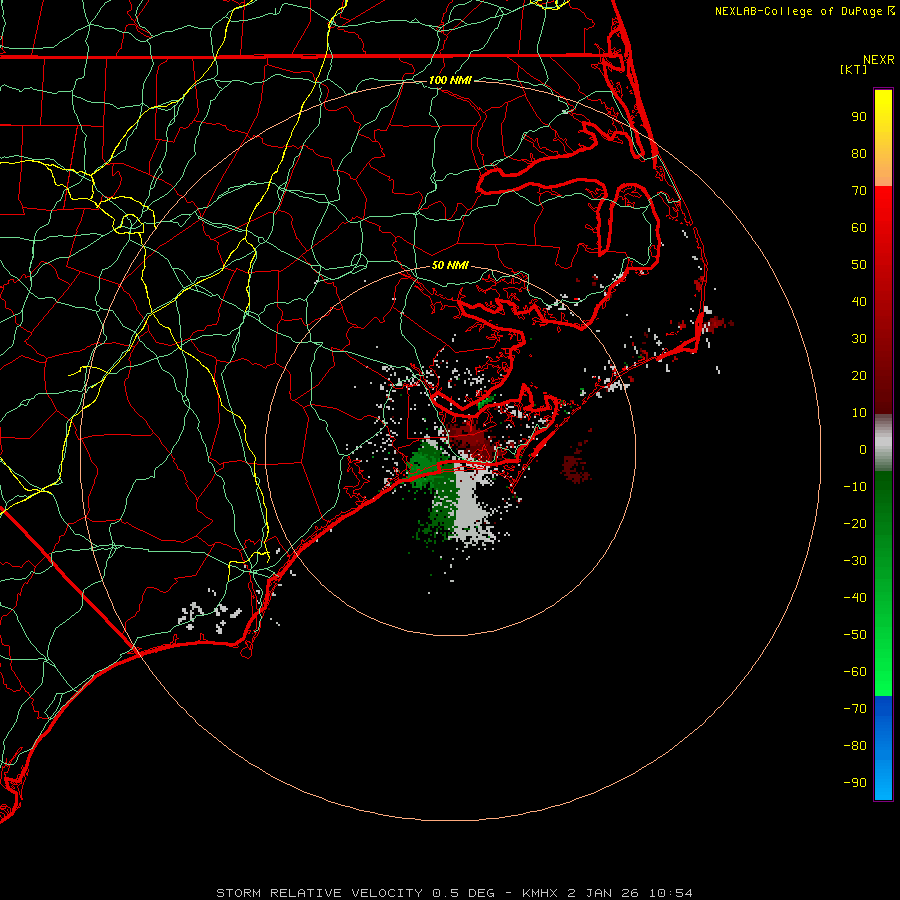Click the NEXR label above the color bar
The height and width of the screenshot is (900, 900).
click(x=879, y=60)
